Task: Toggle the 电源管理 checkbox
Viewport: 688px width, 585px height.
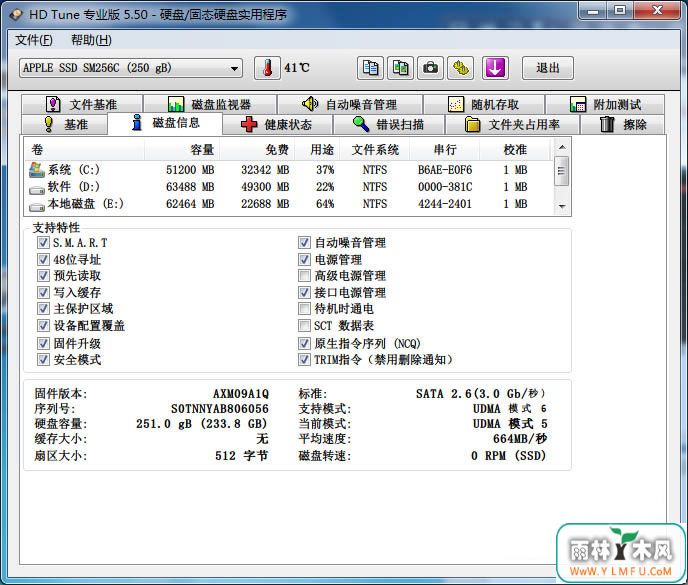Action: pos(304,259)
